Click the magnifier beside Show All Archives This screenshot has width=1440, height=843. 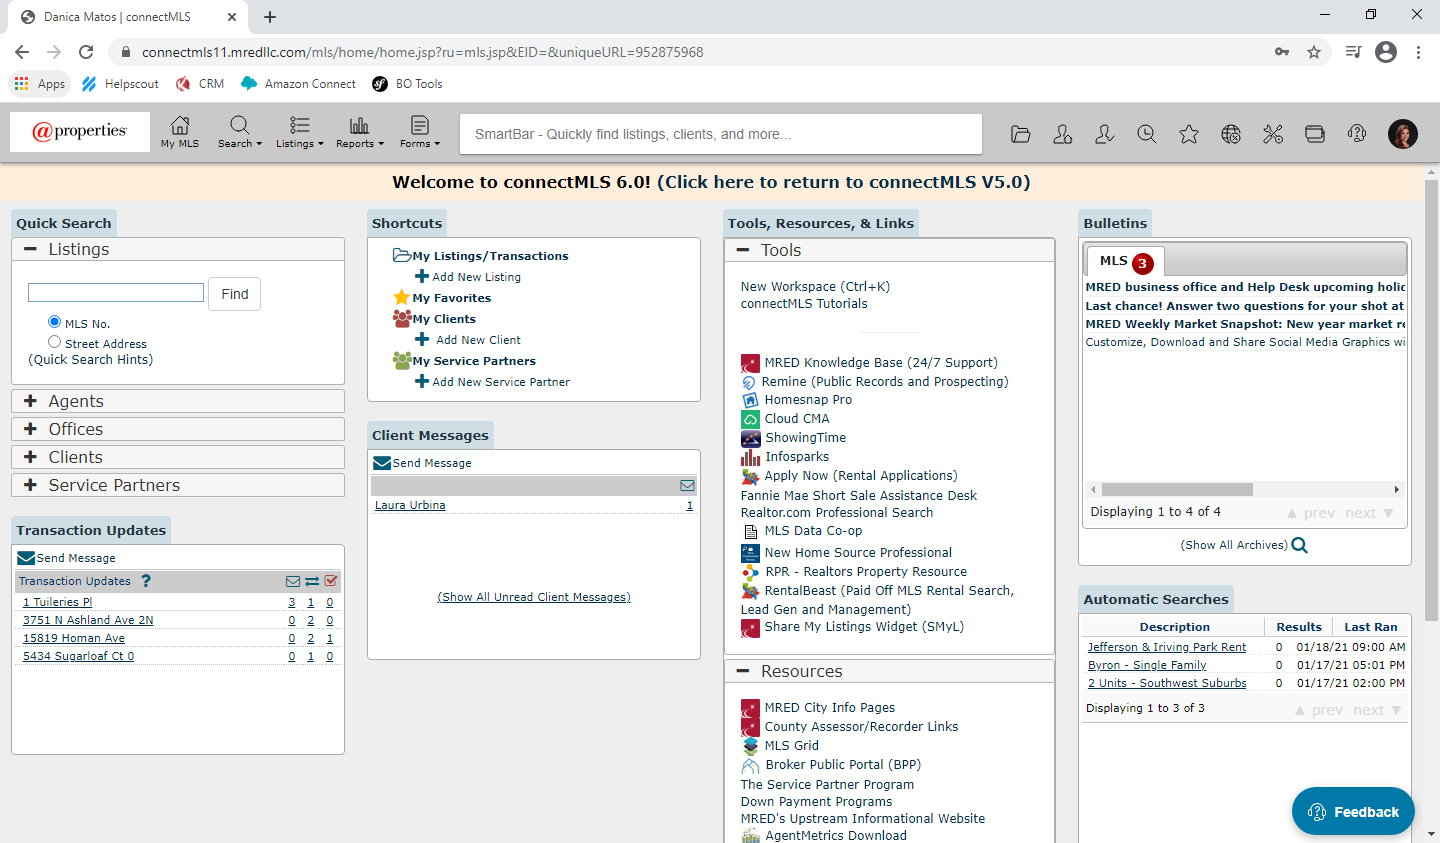[1299, 545]
